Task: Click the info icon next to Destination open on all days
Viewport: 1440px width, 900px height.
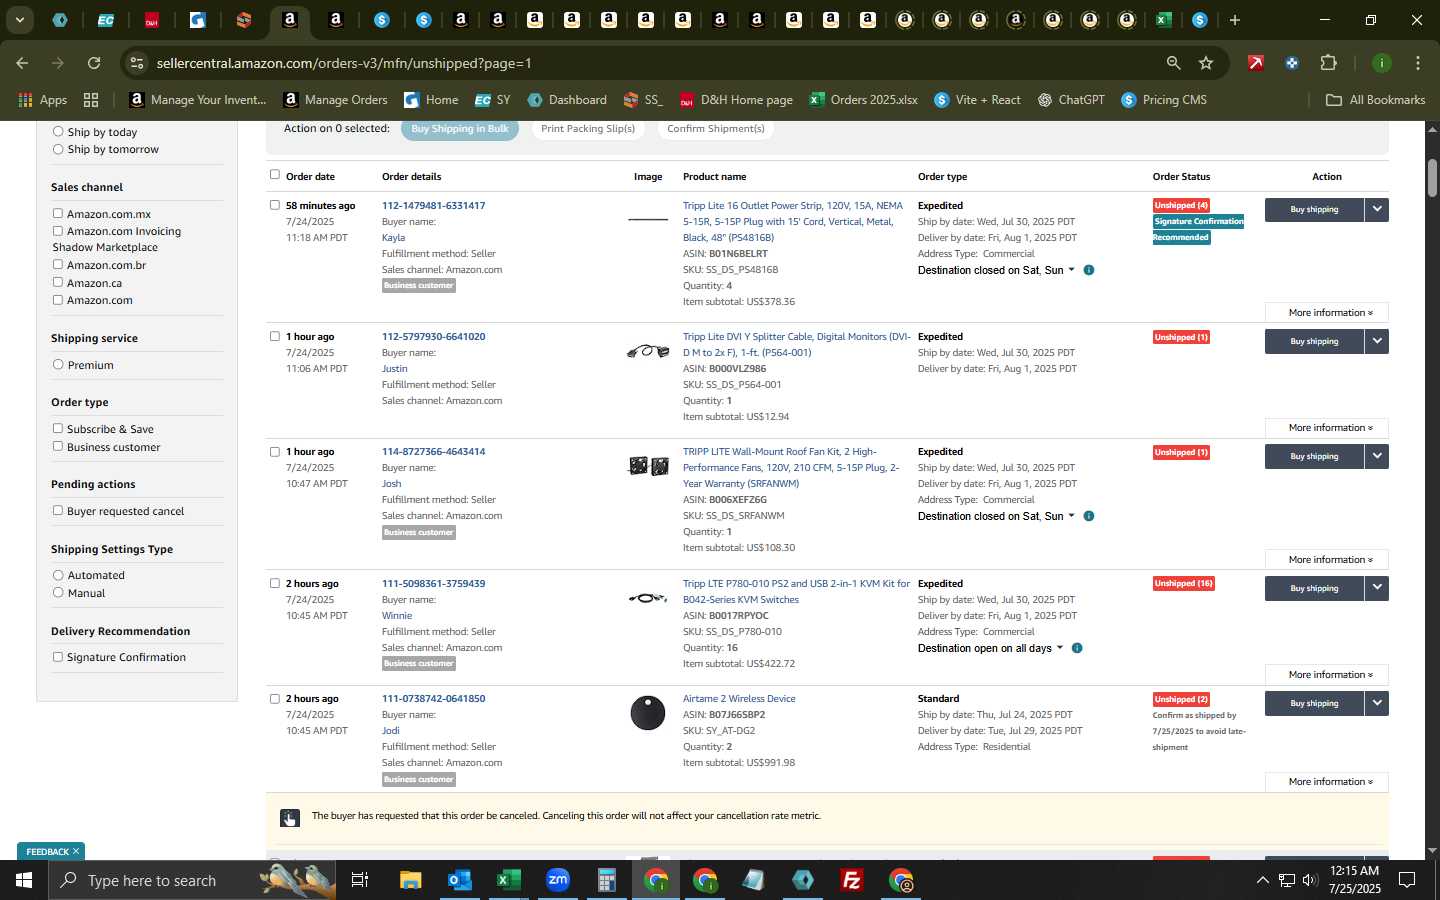Action: click(1077, 648)
